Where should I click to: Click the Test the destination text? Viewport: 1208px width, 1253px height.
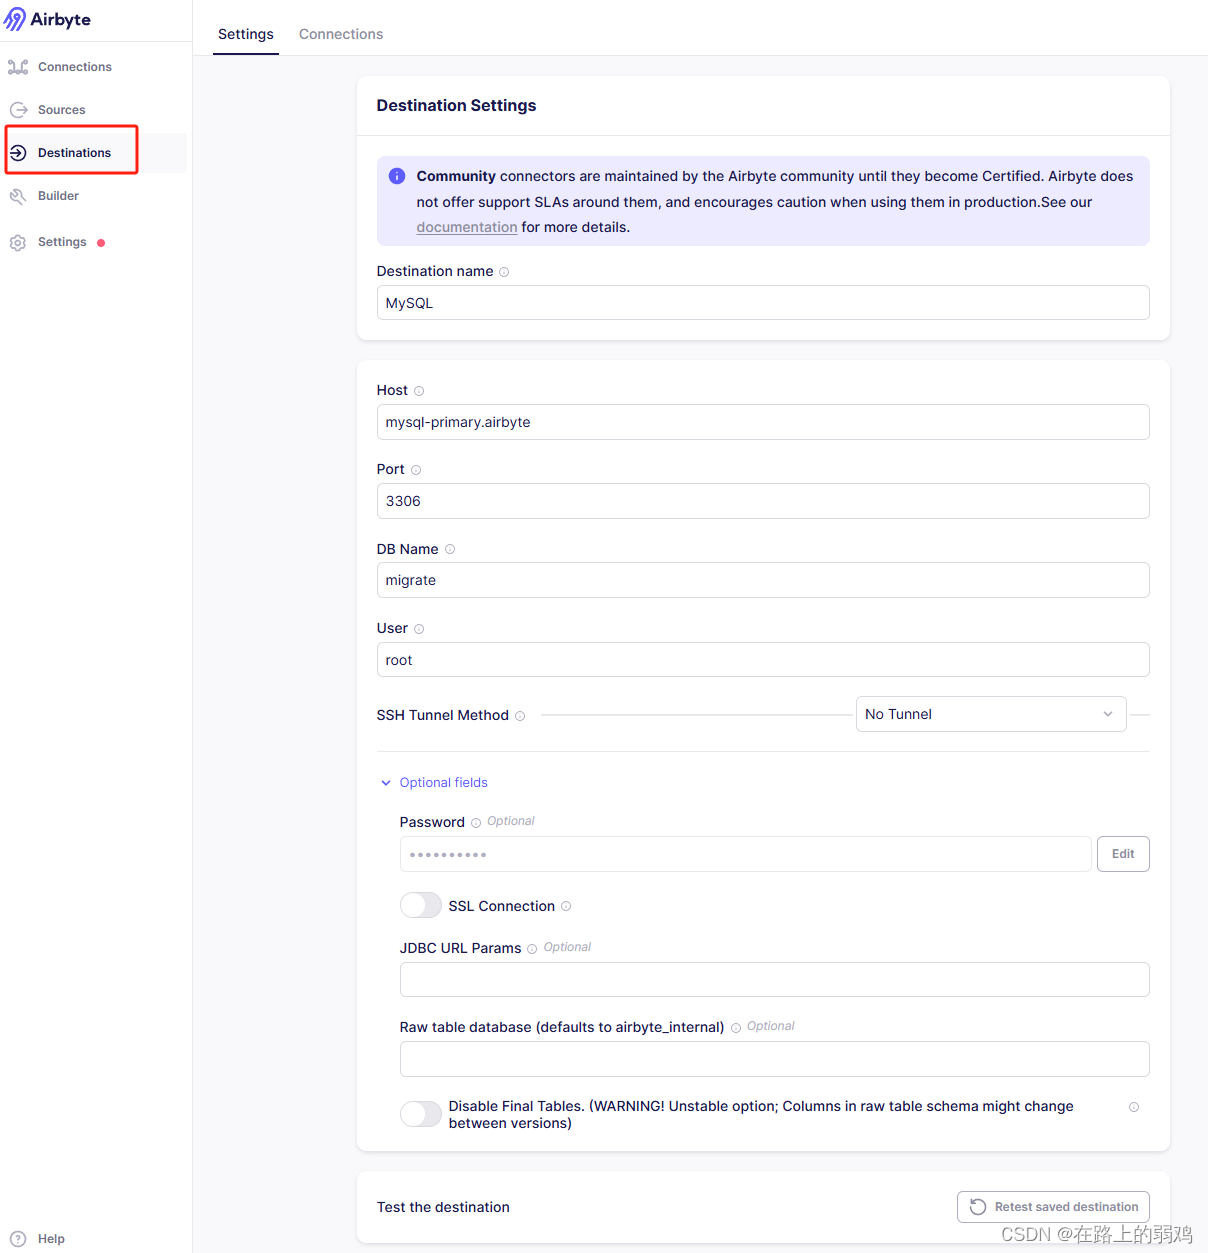coord(443,1207)
